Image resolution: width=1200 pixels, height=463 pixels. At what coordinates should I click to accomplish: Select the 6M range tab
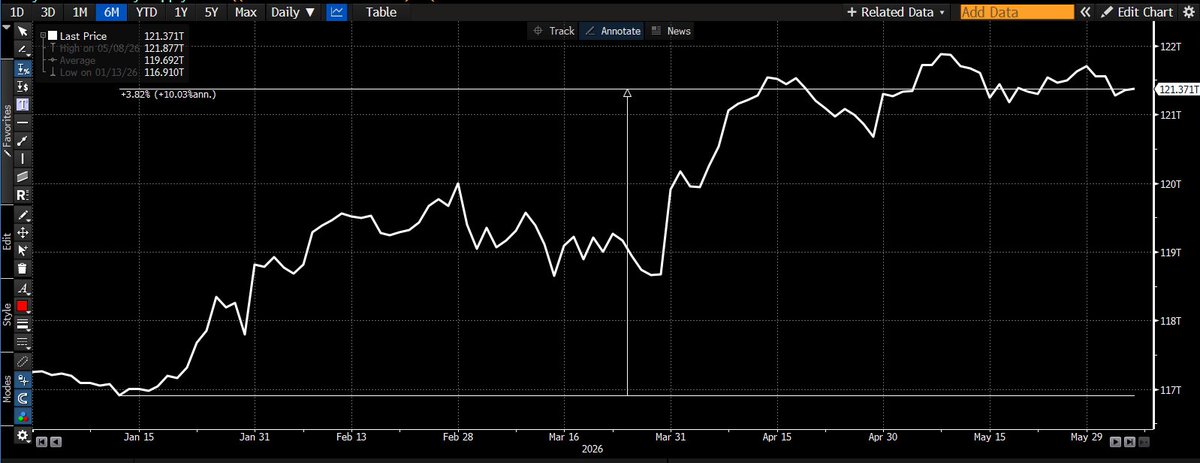tap(111, 12)
